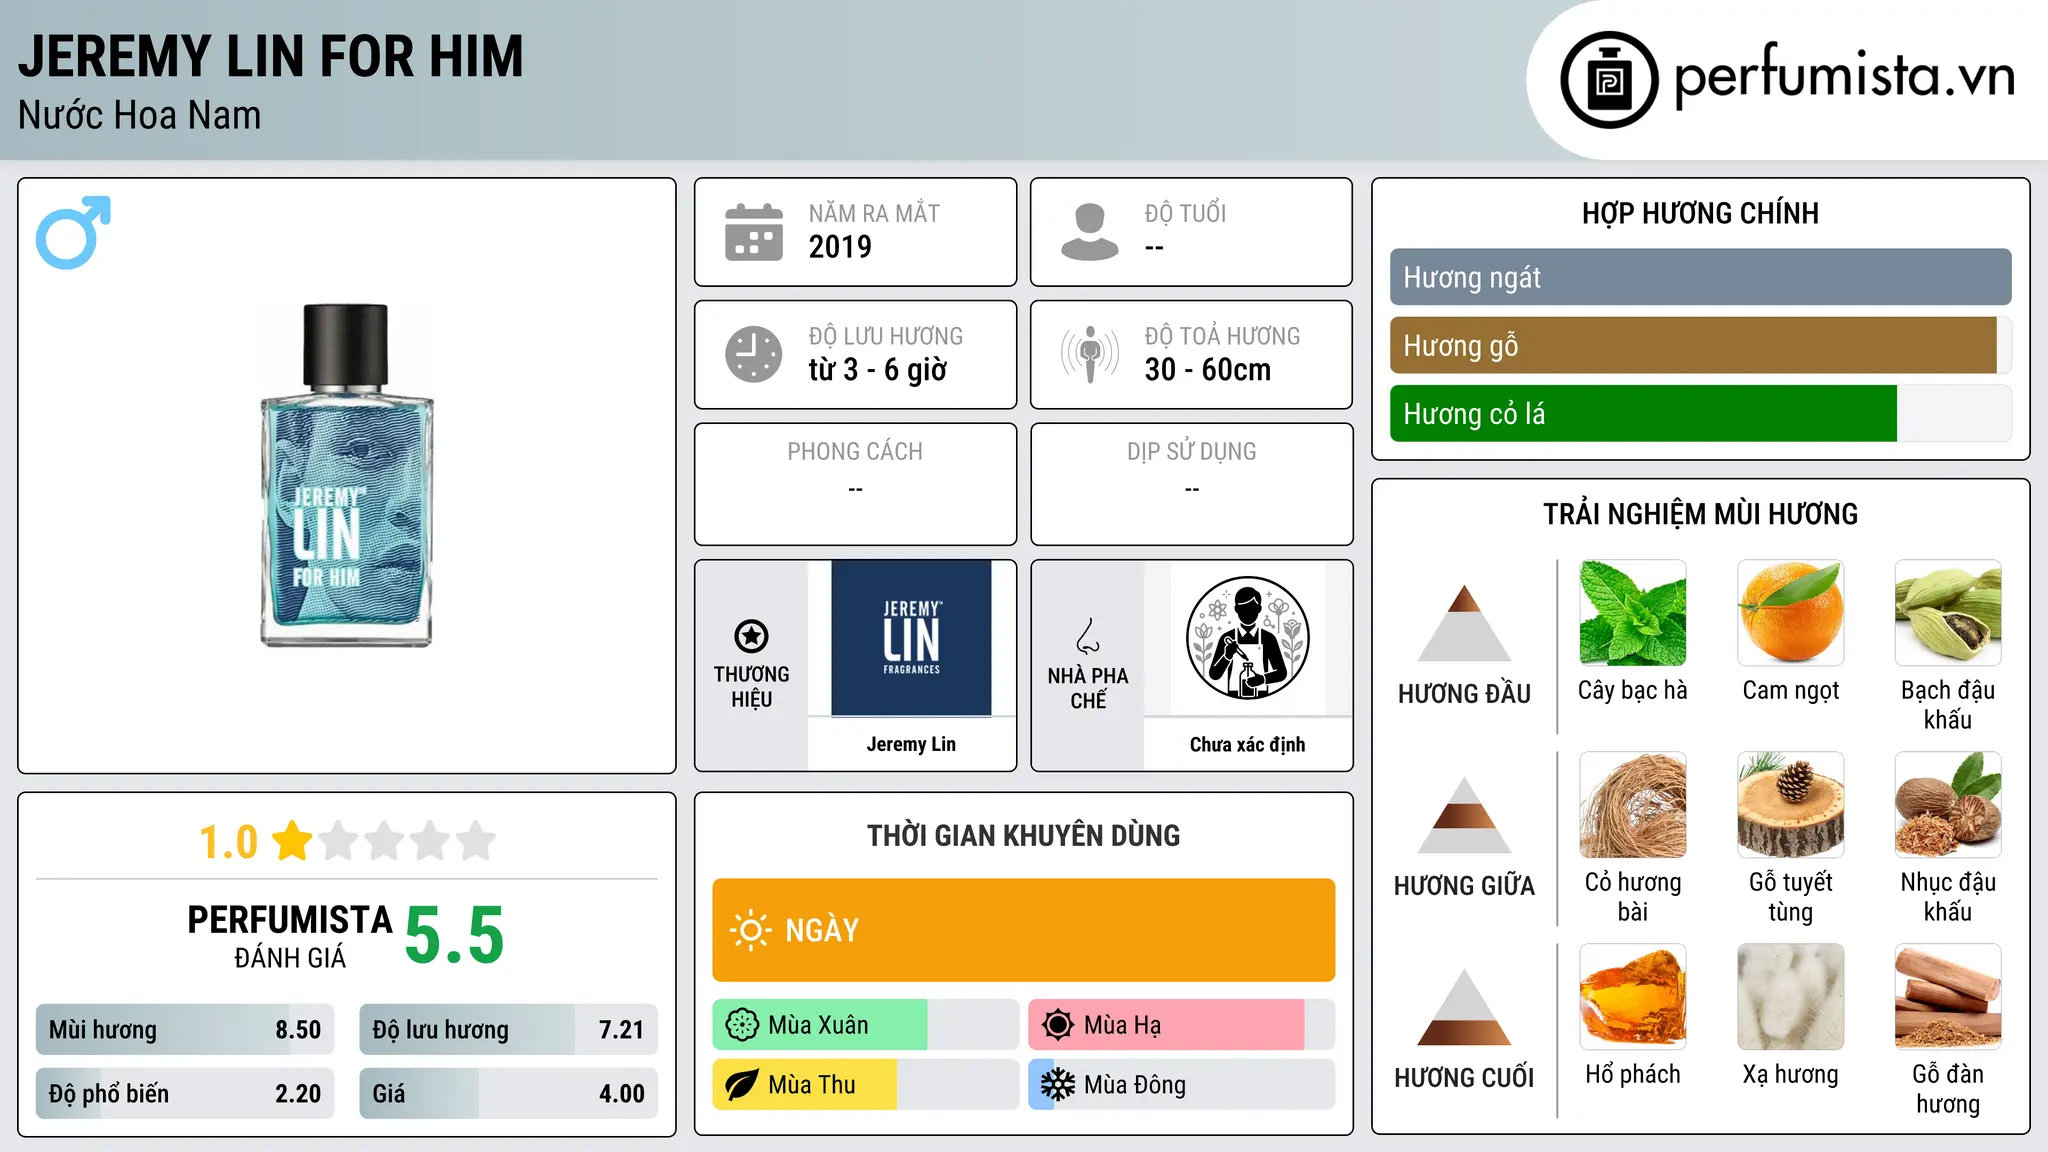Click the Mùi hương 8.50 score bar

click(185, 1029)
